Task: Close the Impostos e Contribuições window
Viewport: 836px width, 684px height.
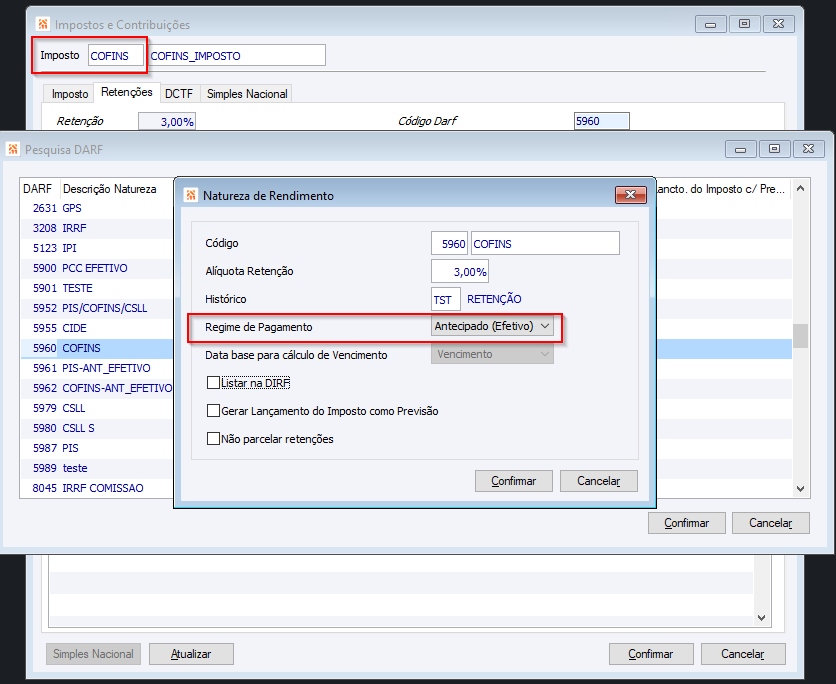Action: click(778, 24)
